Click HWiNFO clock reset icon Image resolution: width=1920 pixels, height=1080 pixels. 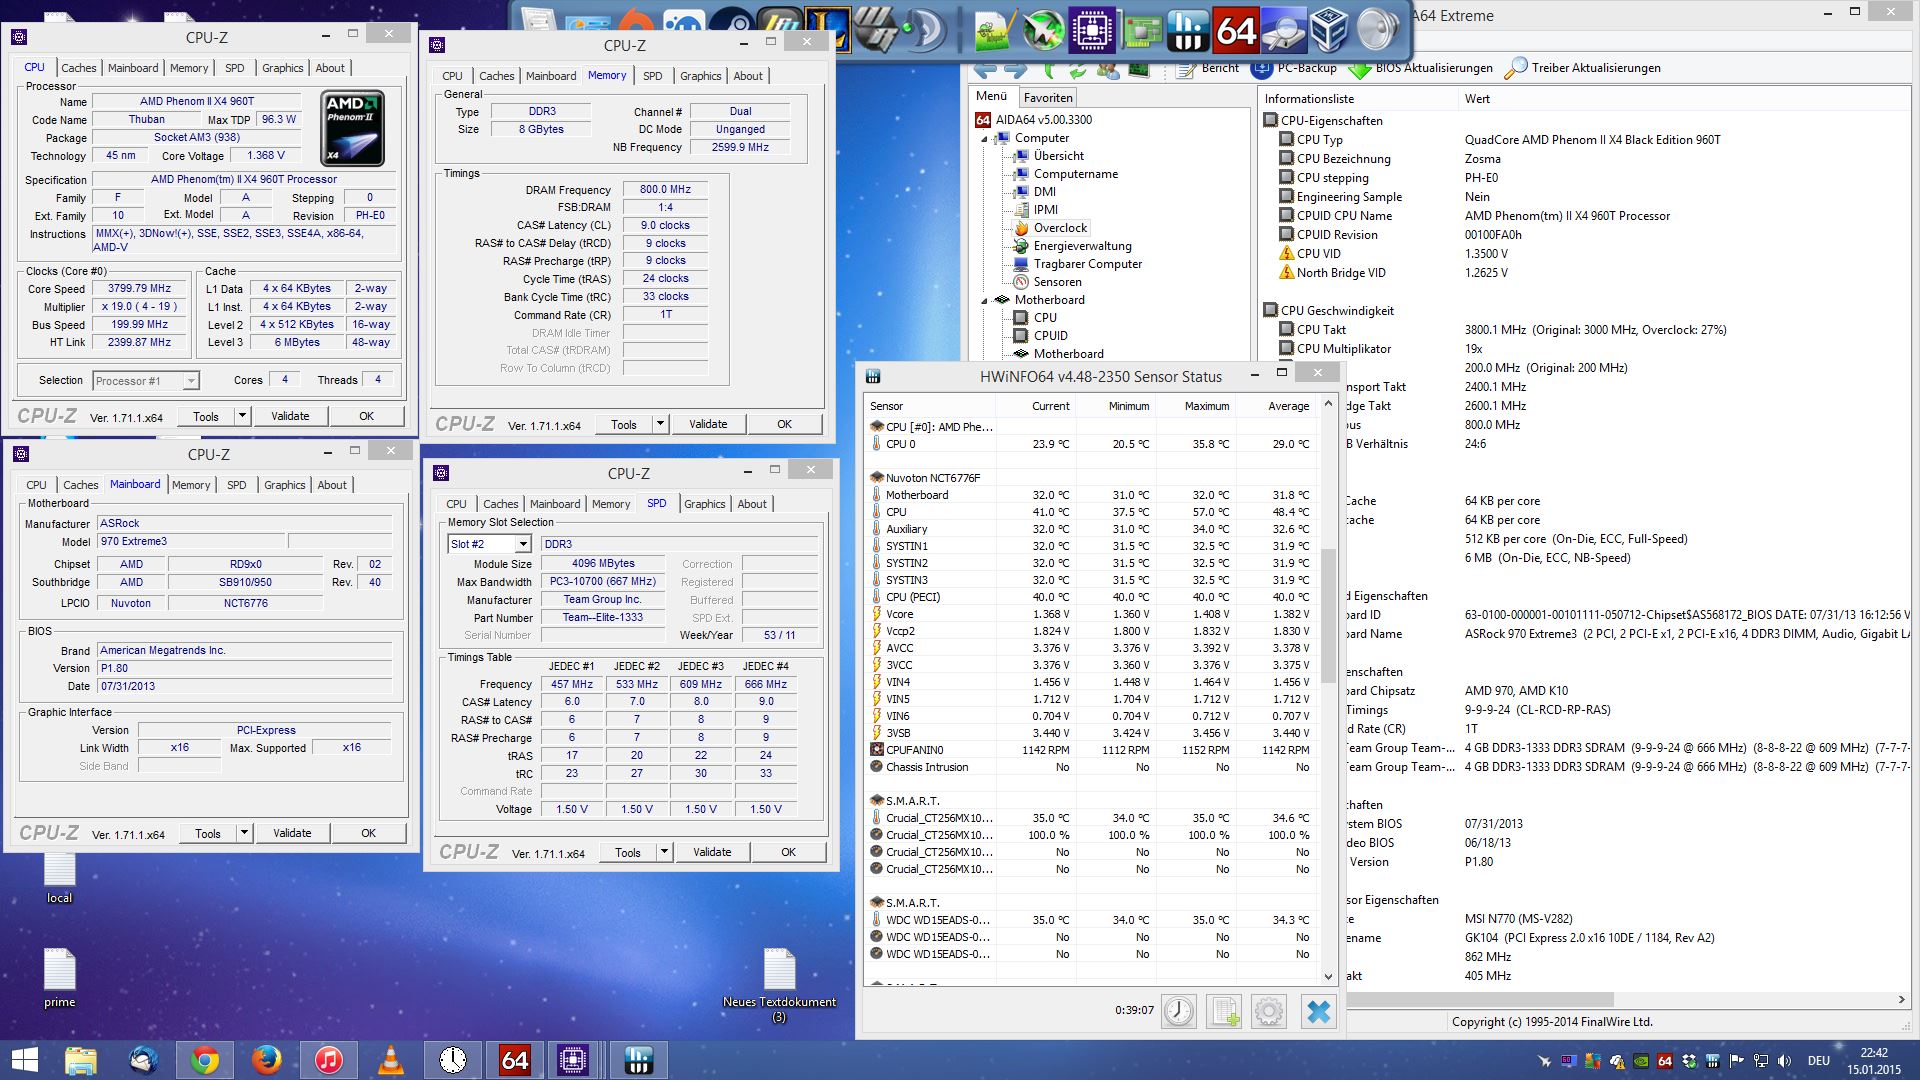[x=1179, y=1011]
